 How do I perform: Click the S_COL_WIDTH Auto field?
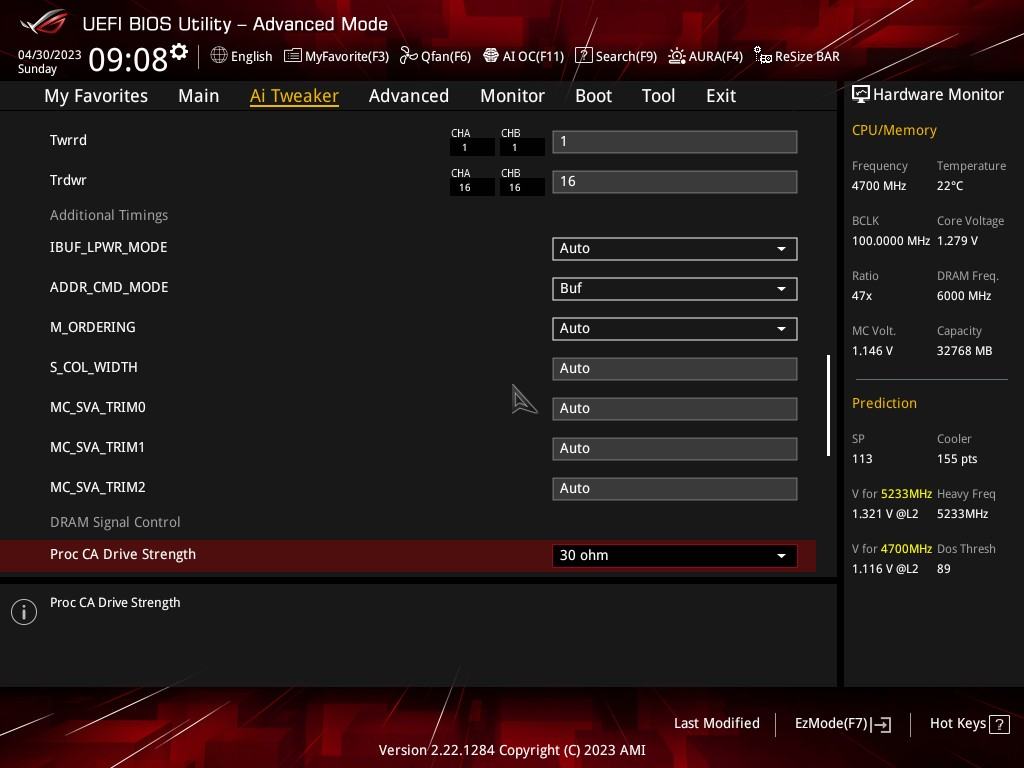(675, 368)
